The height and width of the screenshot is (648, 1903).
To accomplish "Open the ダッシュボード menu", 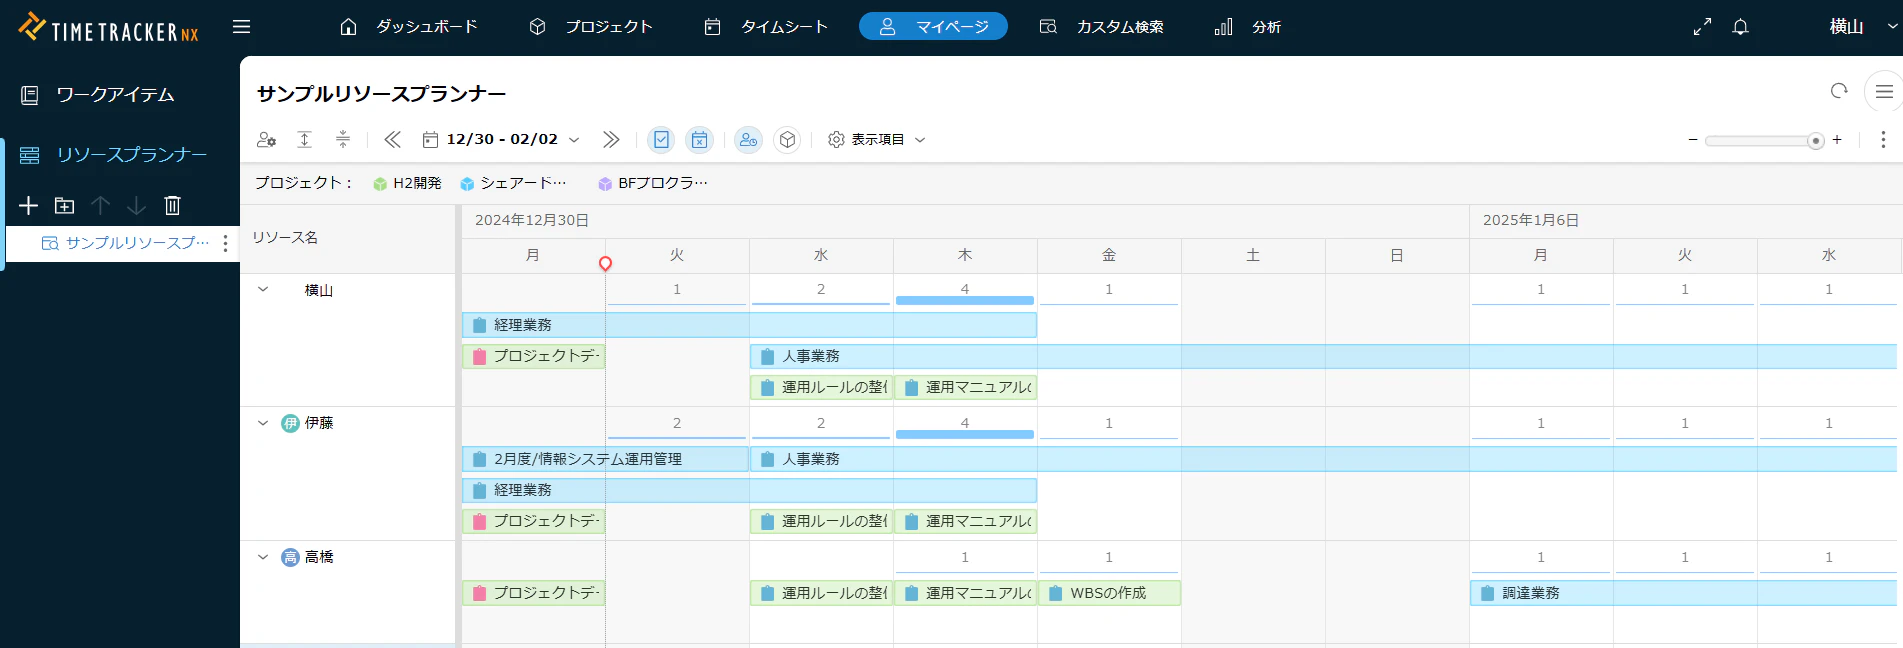I will tap(408, 27).
